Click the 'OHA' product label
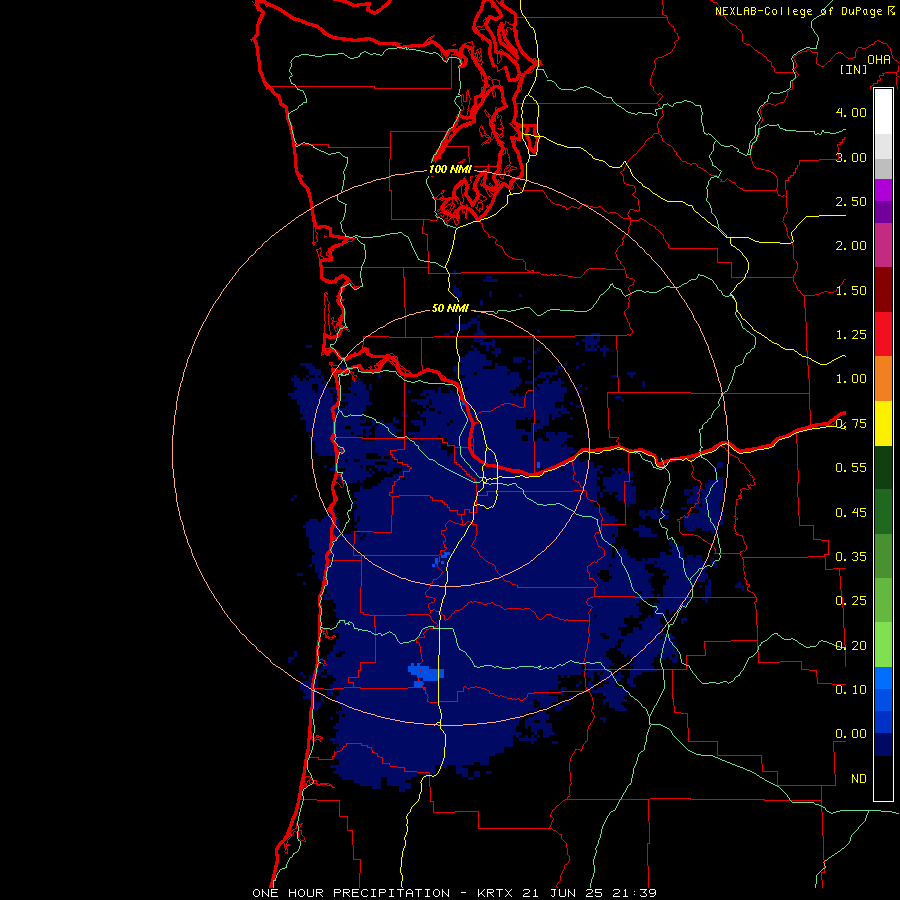The image size is (900, 900). point(879,60)
